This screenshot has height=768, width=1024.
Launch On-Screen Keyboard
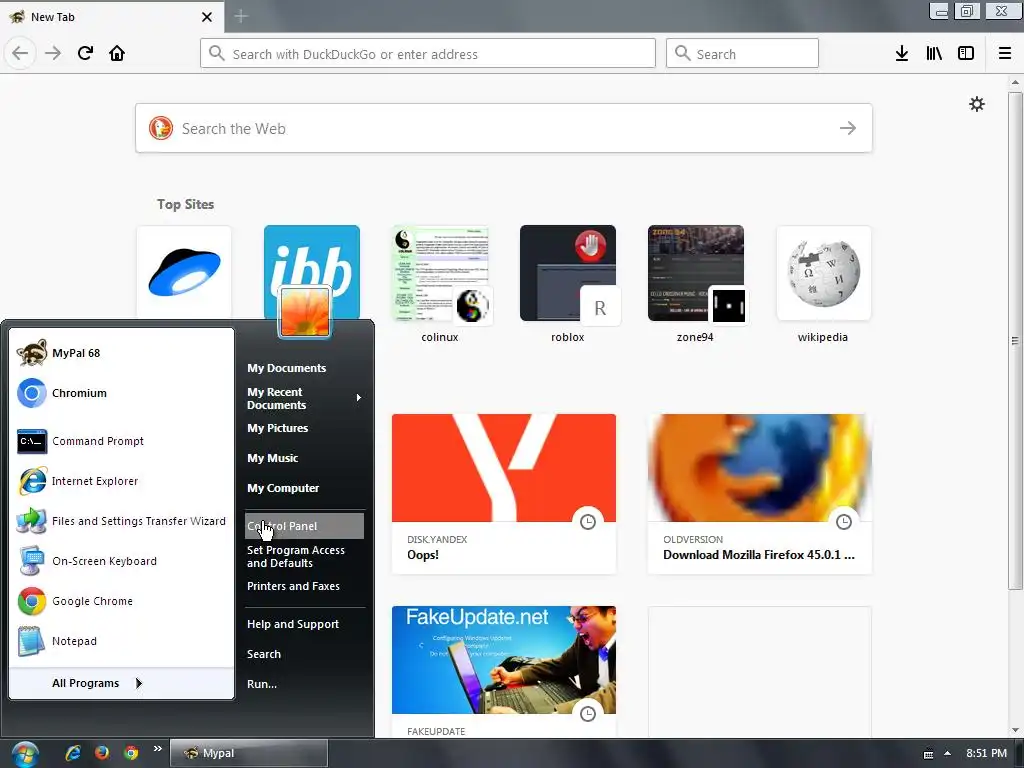pyautogui.click(x=121, y=561)
